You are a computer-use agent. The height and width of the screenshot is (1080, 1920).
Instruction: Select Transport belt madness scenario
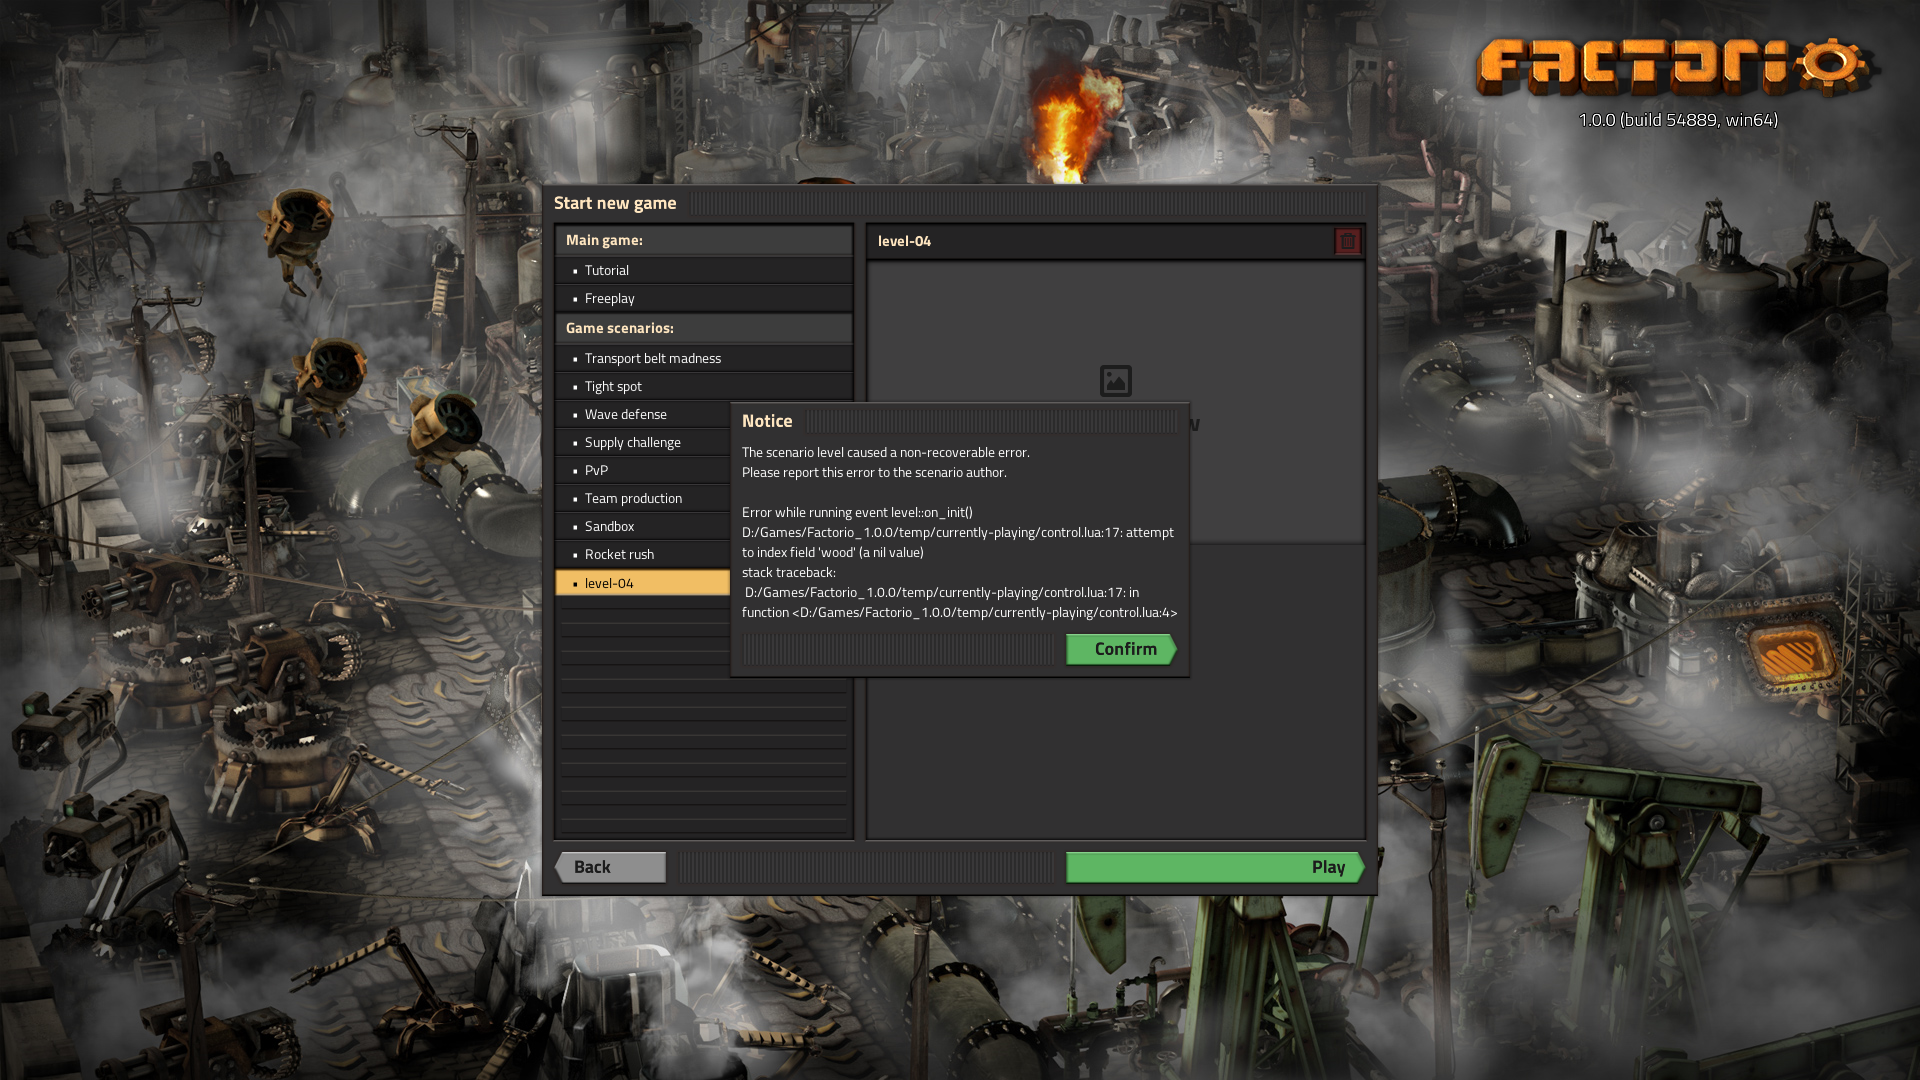point(704,358)
